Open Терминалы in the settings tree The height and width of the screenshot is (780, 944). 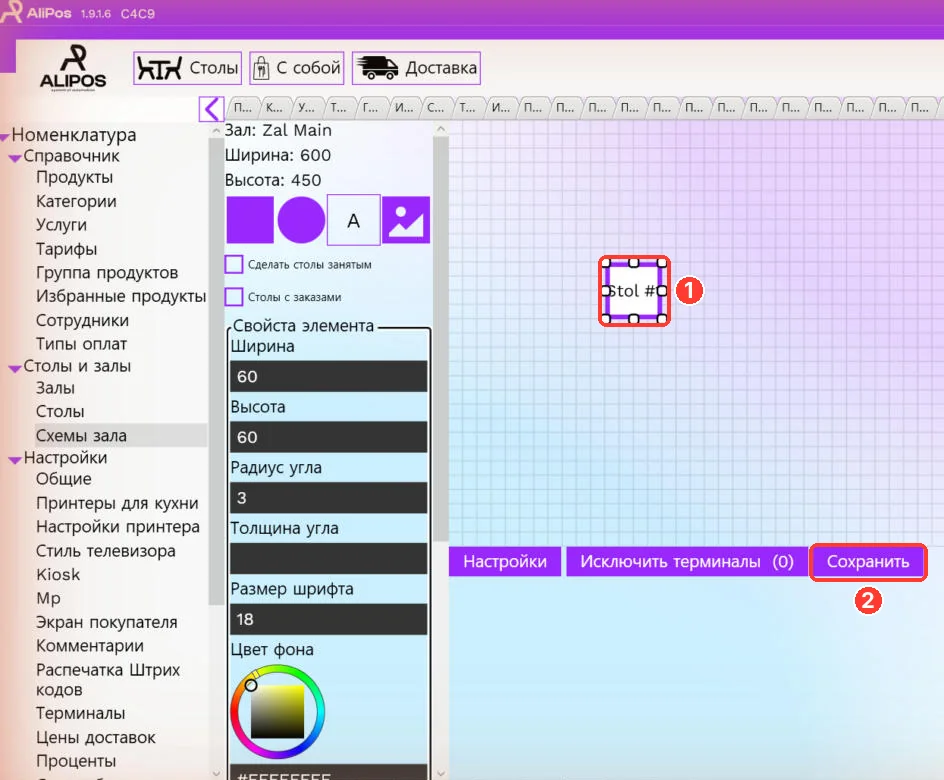click(81, 713)
